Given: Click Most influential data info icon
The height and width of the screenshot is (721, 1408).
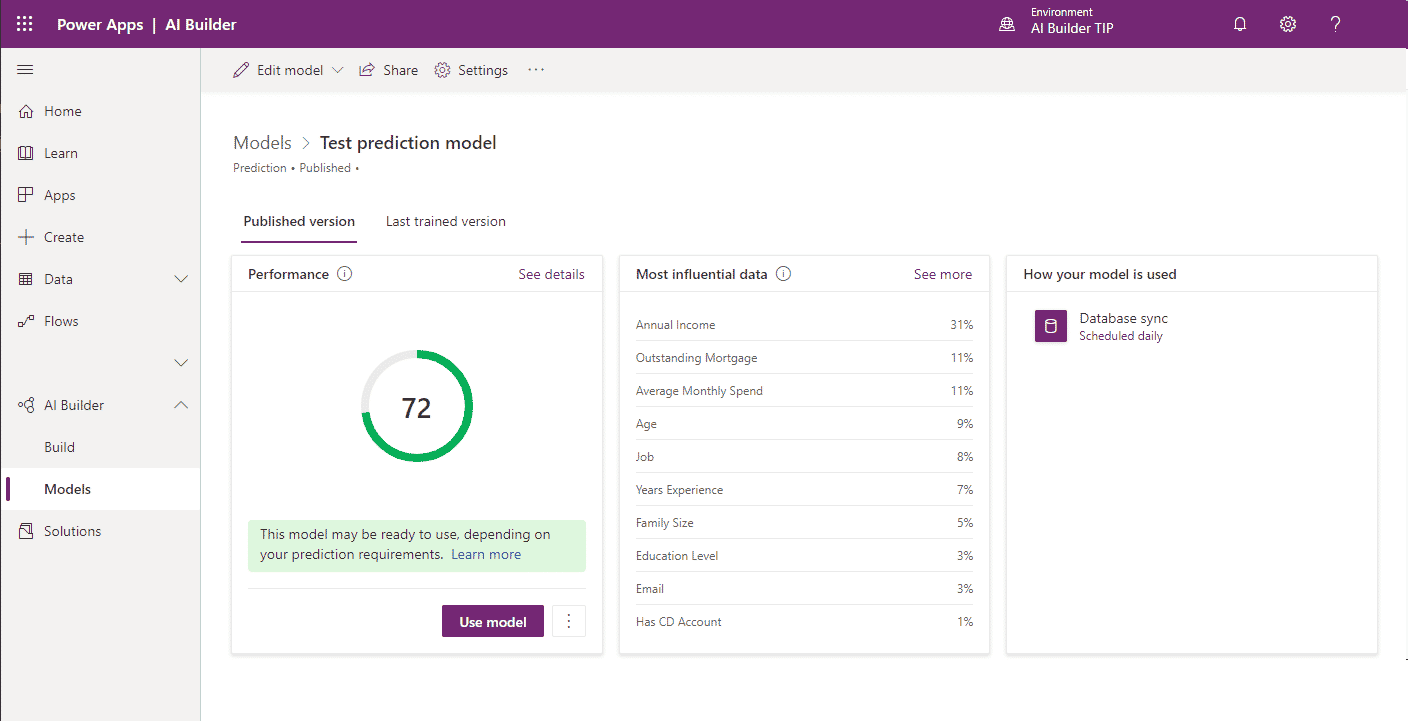Looking at the screenshot, I should [784, 274].
